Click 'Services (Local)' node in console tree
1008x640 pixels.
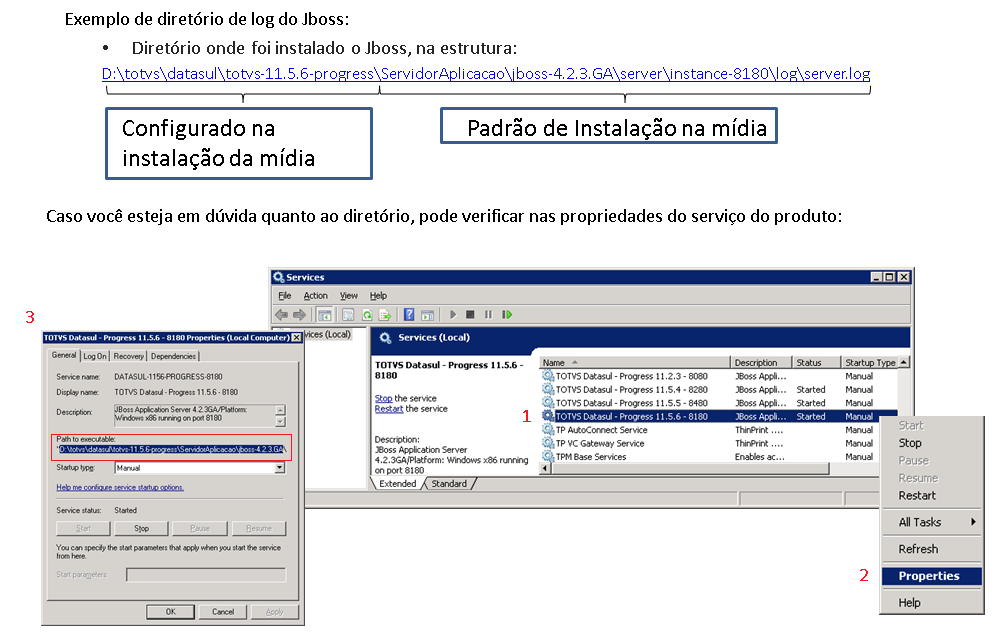point(328,335)
